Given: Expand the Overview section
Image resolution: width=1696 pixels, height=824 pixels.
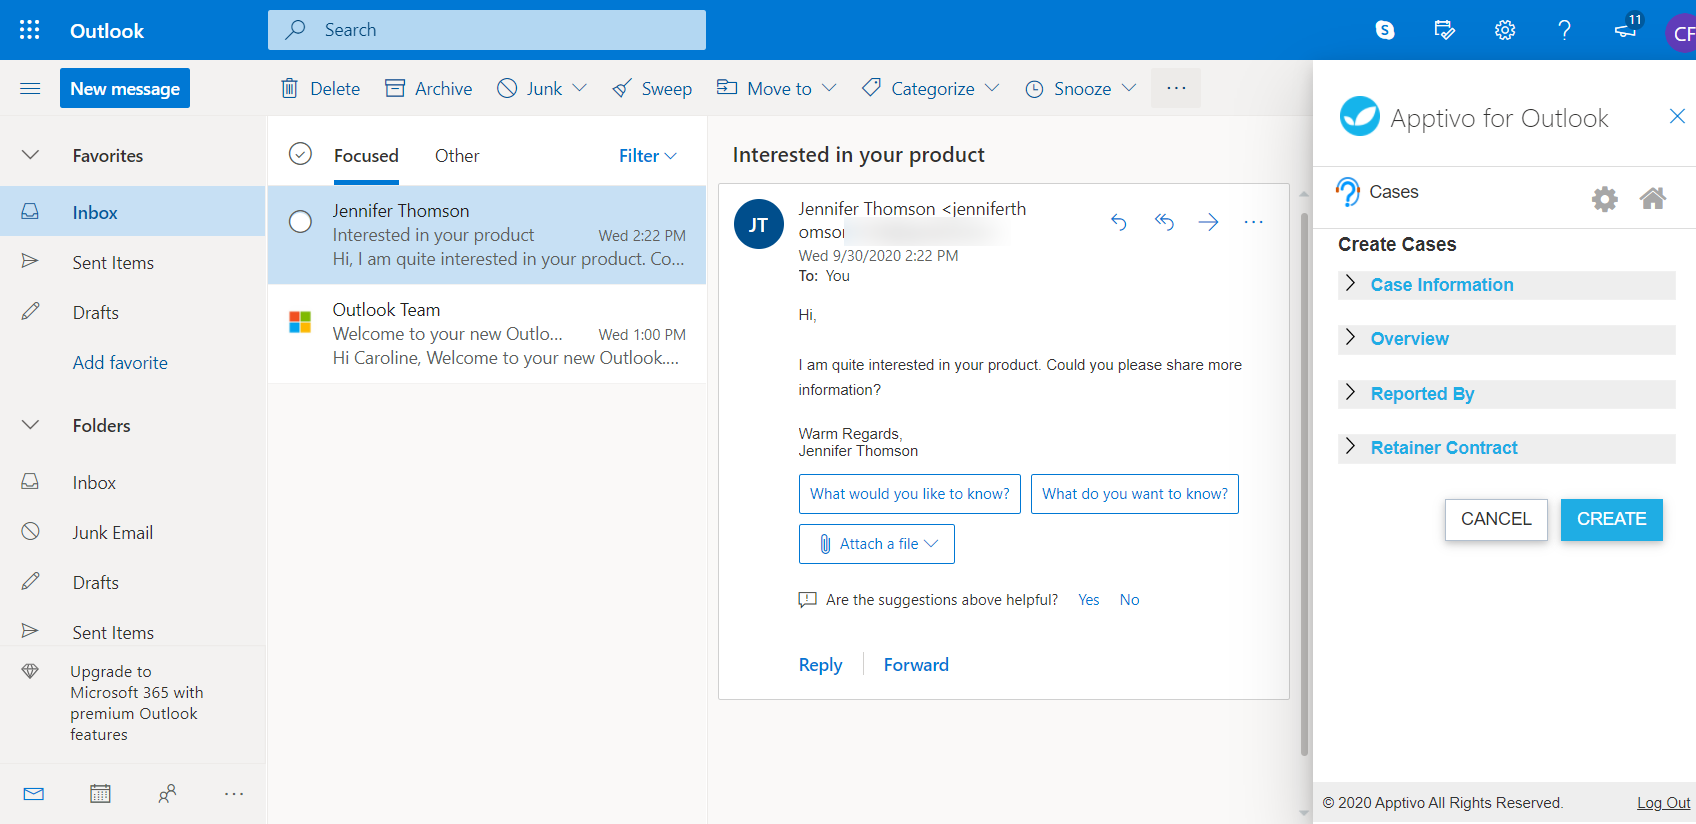Looking at the screenshot, I should click(1506, 339).
